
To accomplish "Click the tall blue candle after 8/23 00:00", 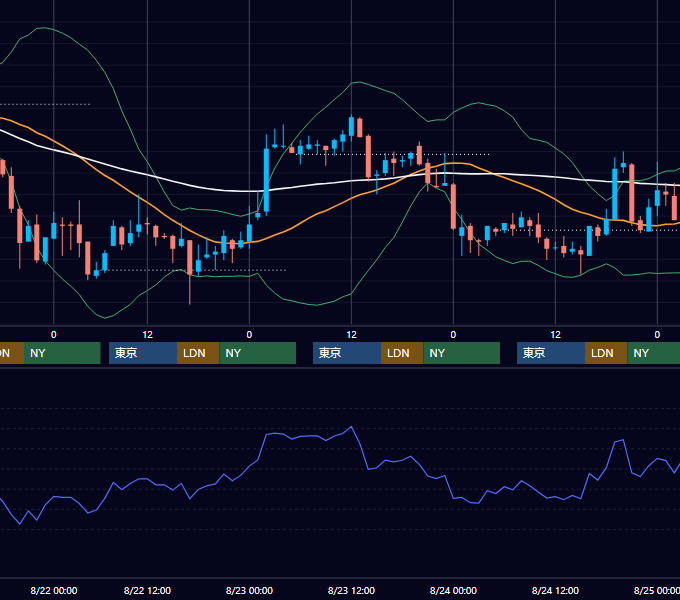I will pyautogui.click(x=266, y=180).
